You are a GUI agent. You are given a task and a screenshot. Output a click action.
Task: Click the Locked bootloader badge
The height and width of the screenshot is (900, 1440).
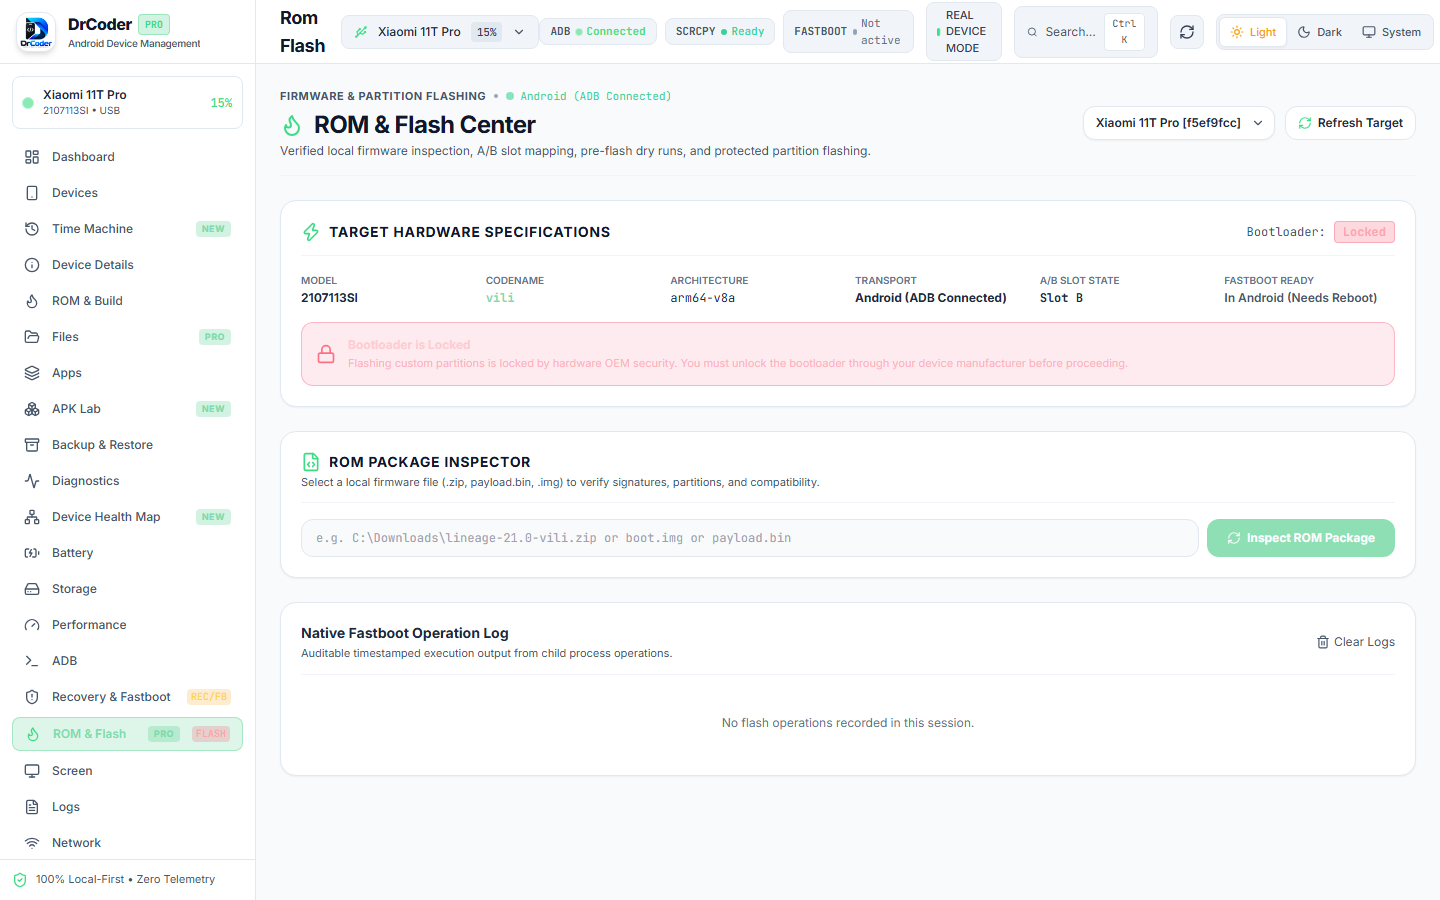pos(1364,232)
